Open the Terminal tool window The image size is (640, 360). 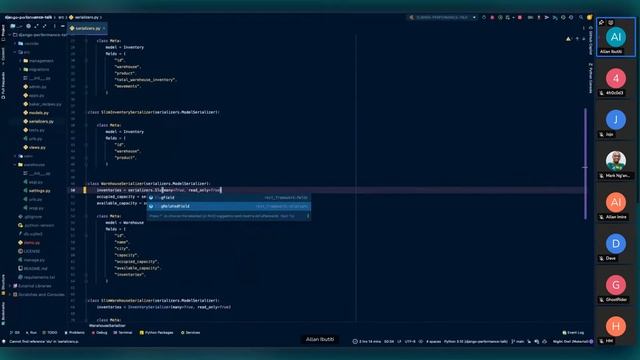pos(123,333)
